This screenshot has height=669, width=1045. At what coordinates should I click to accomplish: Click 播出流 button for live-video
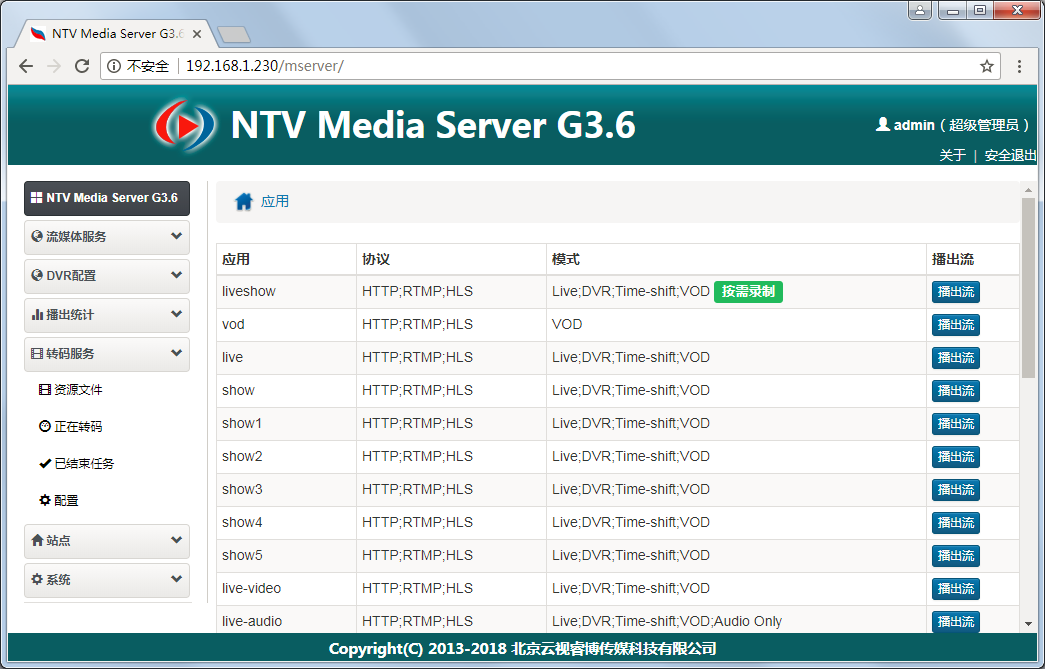(x=956, y=589)
